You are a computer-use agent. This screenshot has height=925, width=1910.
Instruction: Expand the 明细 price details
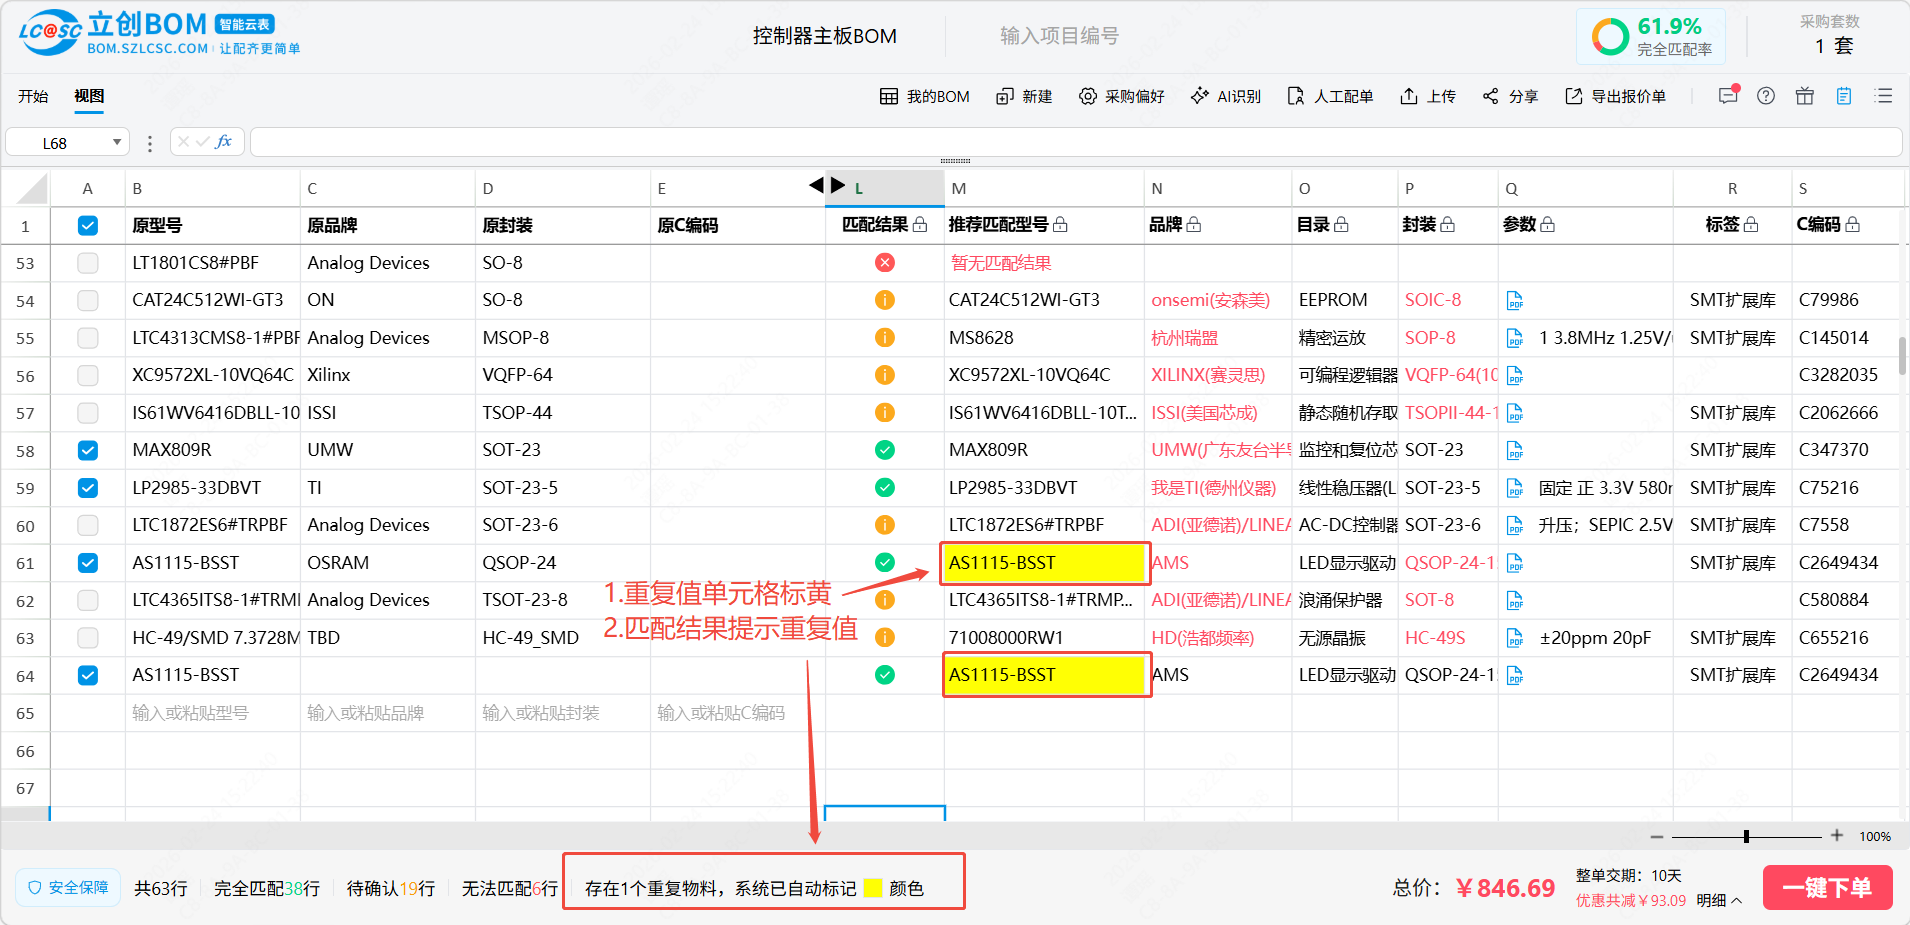pos(1719,900)
